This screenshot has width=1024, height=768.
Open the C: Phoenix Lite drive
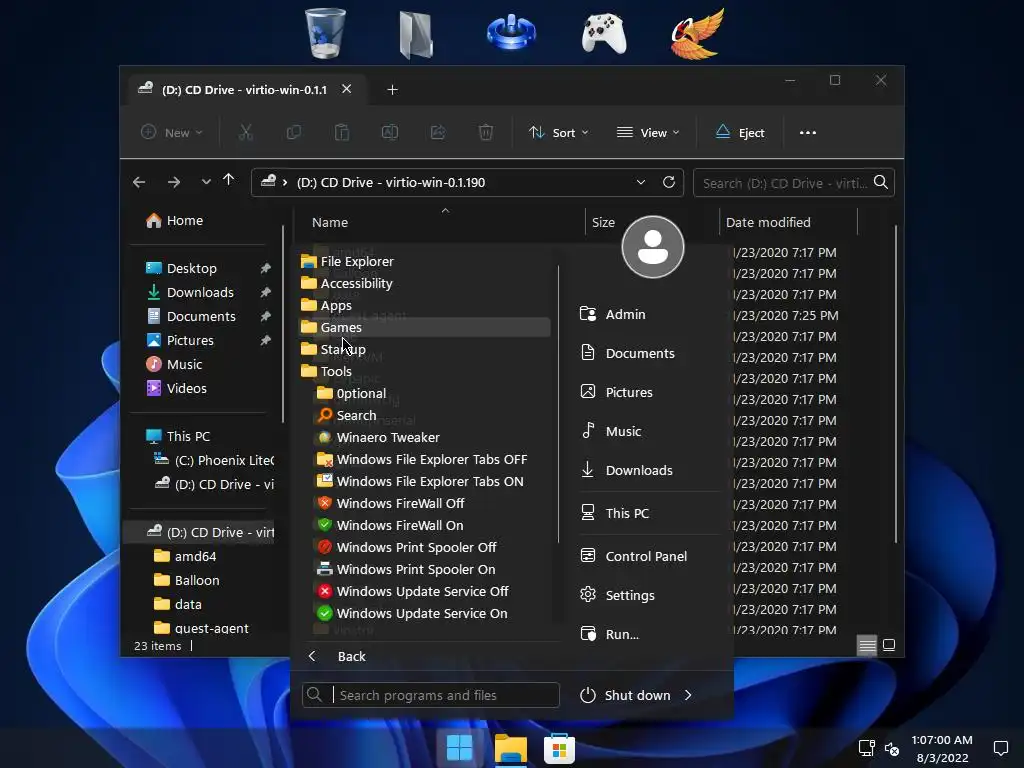[x=213, y=460]
